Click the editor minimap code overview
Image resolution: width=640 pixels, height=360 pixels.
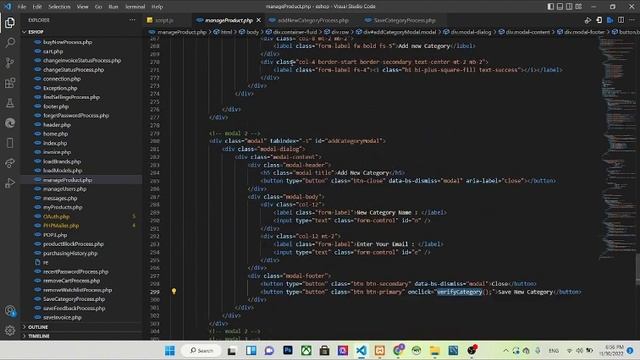point(617,147)
